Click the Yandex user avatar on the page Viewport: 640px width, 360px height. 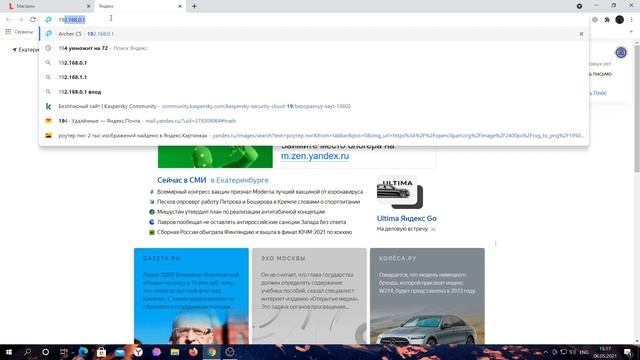621,52
